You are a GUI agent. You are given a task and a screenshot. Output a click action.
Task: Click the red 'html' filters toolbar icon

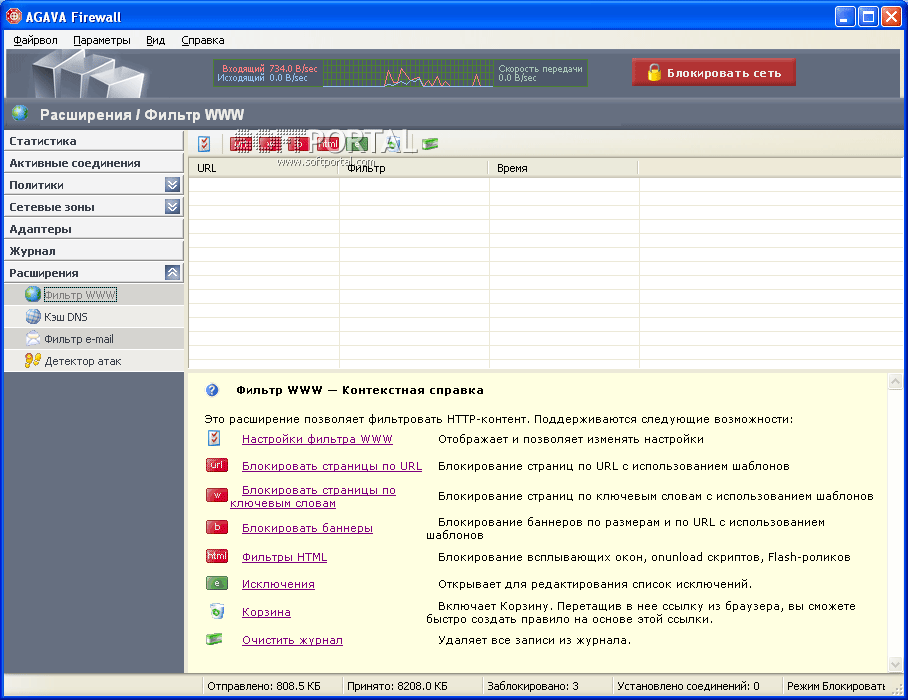click(x=327, y=144)
